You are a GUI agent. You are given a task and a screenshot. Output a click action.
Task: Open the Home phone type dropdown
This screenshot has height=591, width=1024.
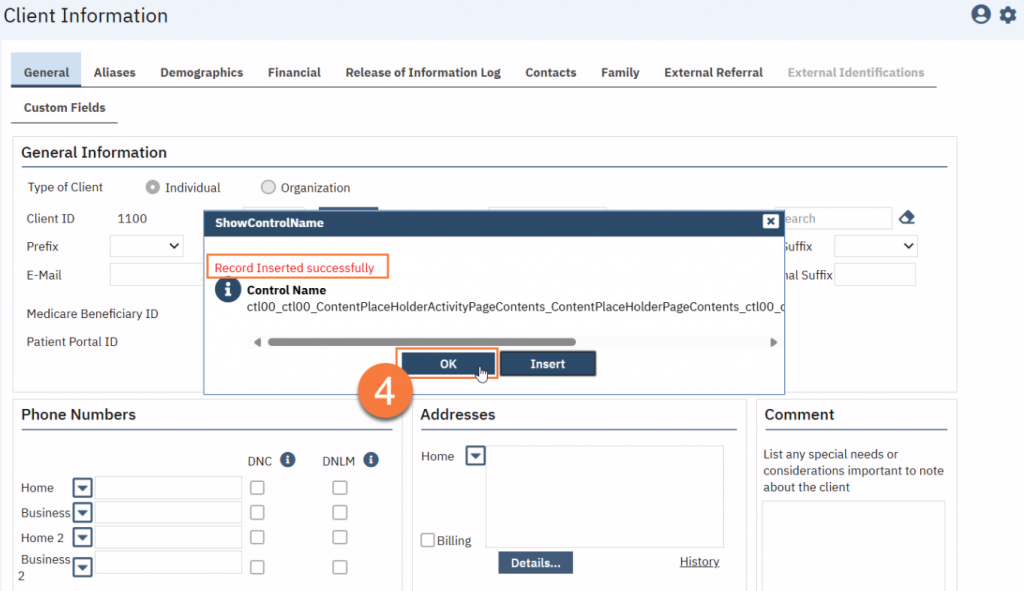83,488
